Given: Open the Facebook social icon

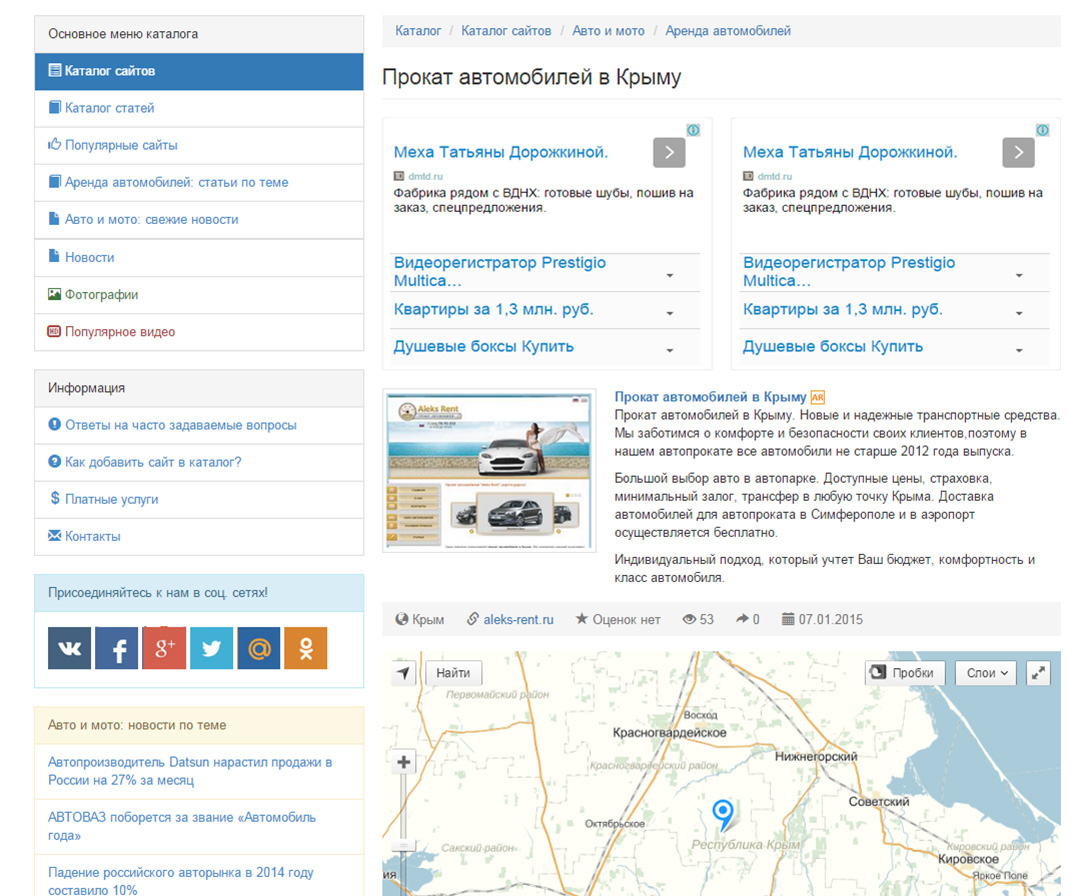Looking at the screenshot, I should 117,649.
